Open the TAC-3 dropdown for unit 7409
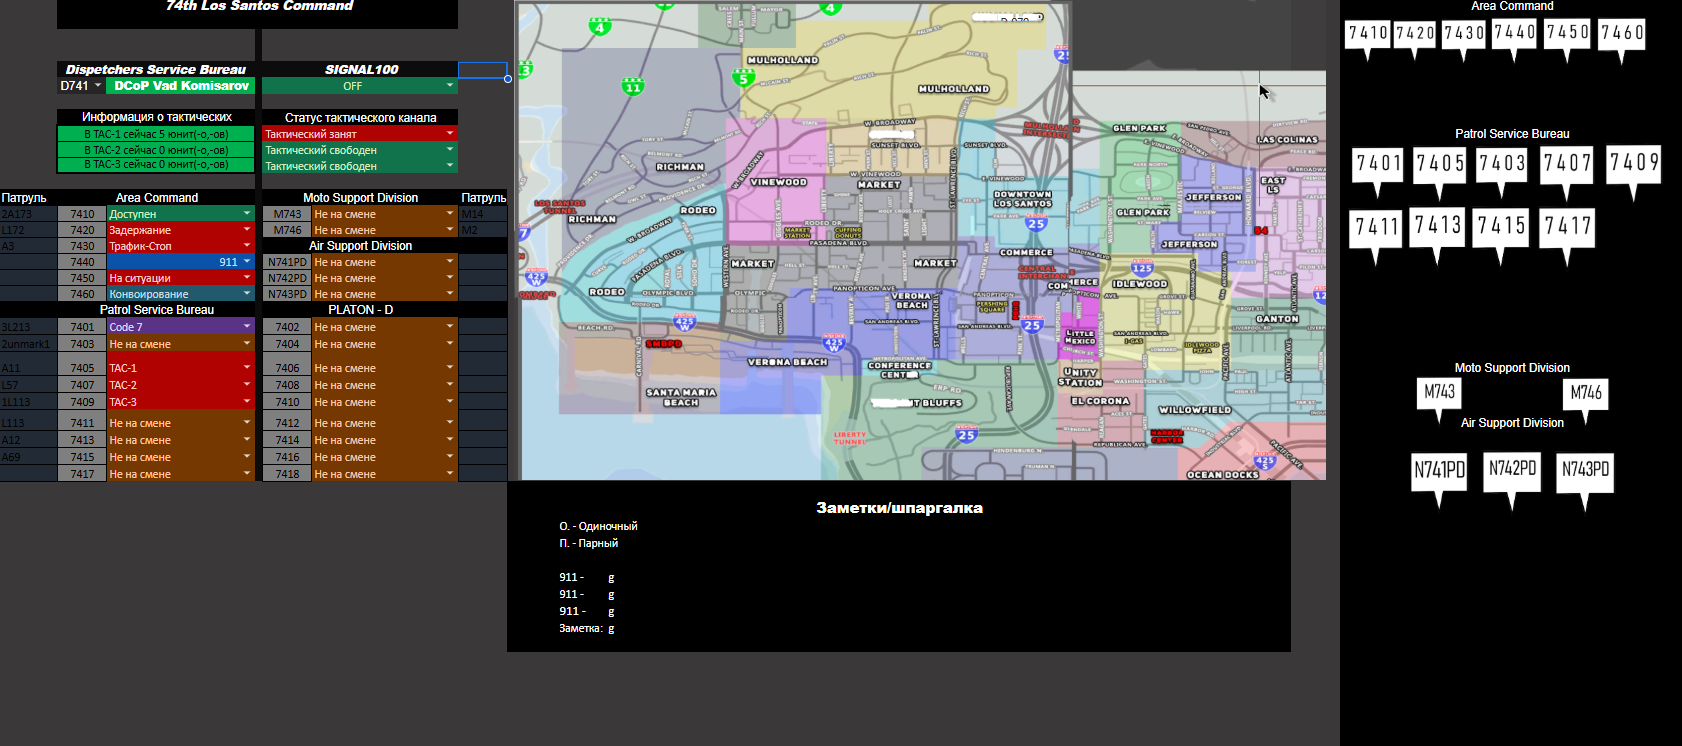This screenshot has width=1682, height=746. [x=247, y=401]
